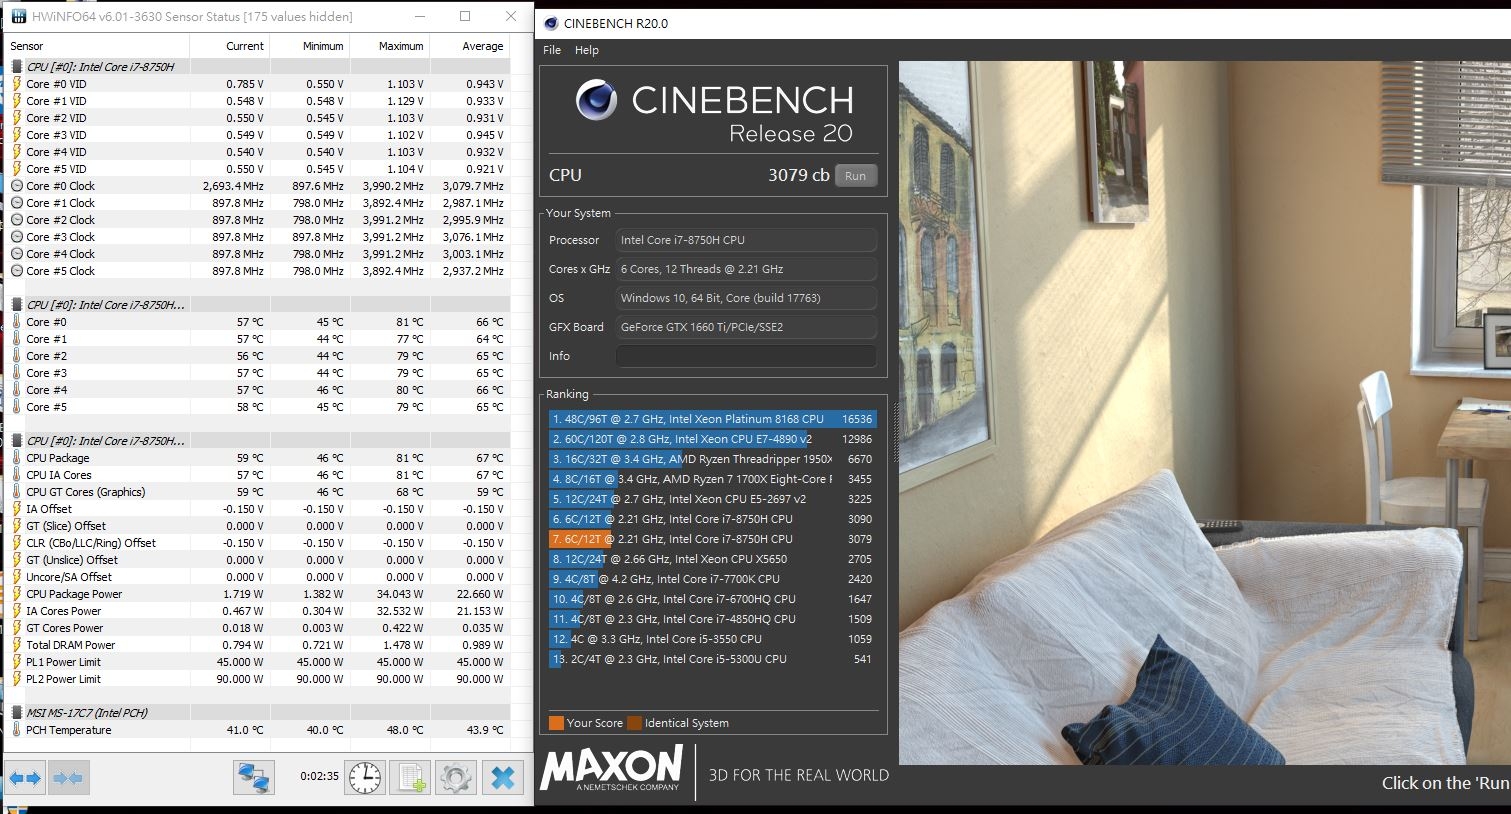The width and height of the screenshot is (1511, 814).
Task: Click the rendered room image in Cinebench
Action: point(1204,413)
